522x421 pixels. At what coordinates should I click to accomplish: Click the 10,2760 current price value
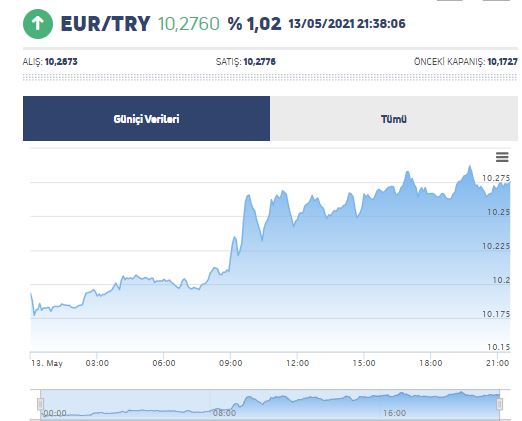tap(189, 24)
